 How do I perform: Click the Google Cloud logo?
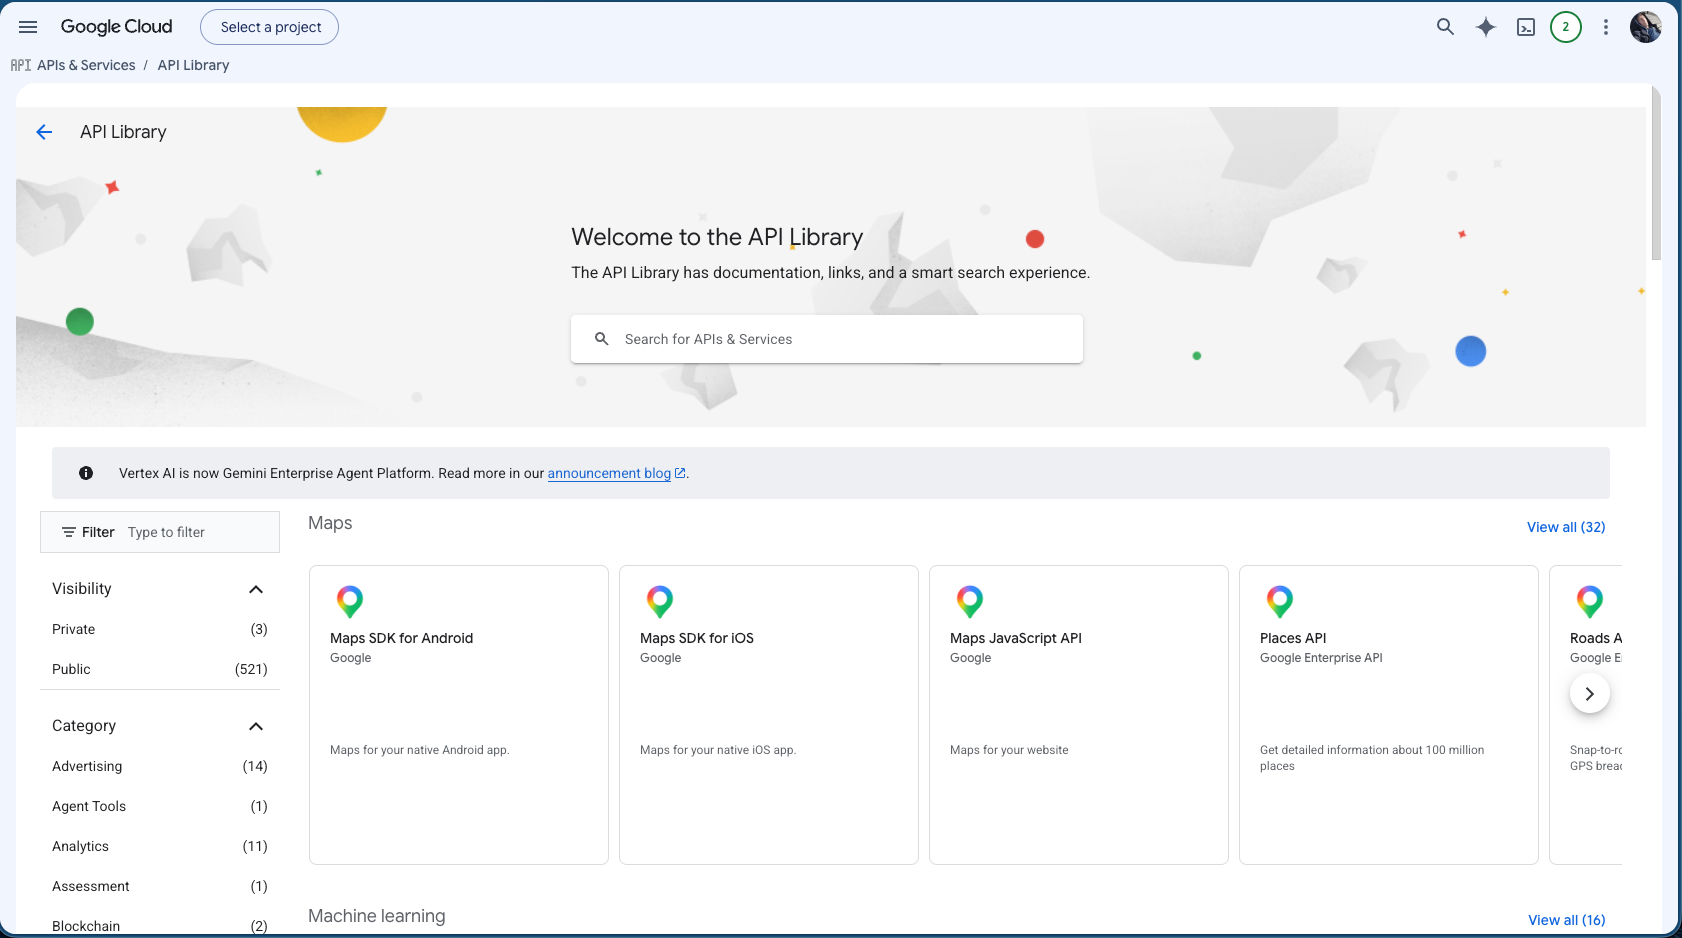coord(116,27)
